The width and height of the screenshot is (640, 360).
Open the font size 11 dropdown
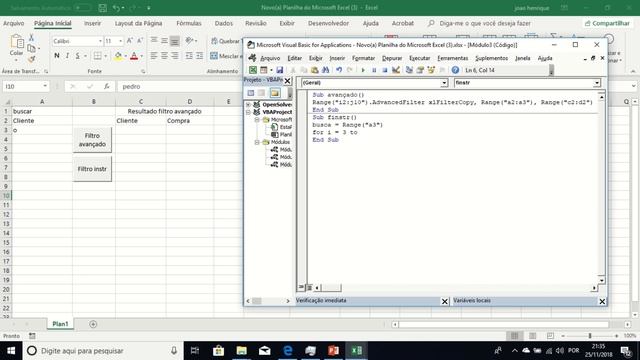click(x=120, y=41)
